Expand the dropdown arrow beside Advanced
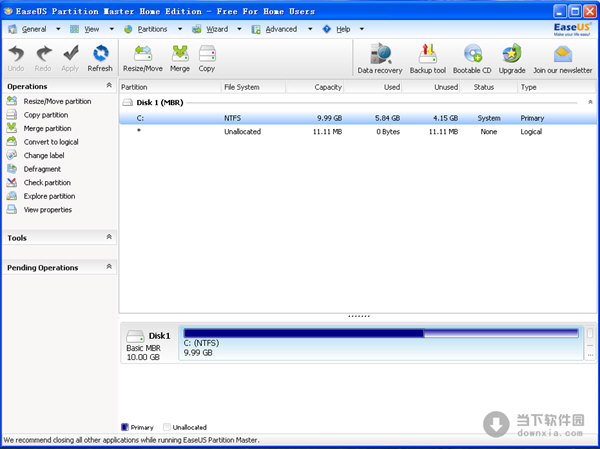 tap(310, 29)
